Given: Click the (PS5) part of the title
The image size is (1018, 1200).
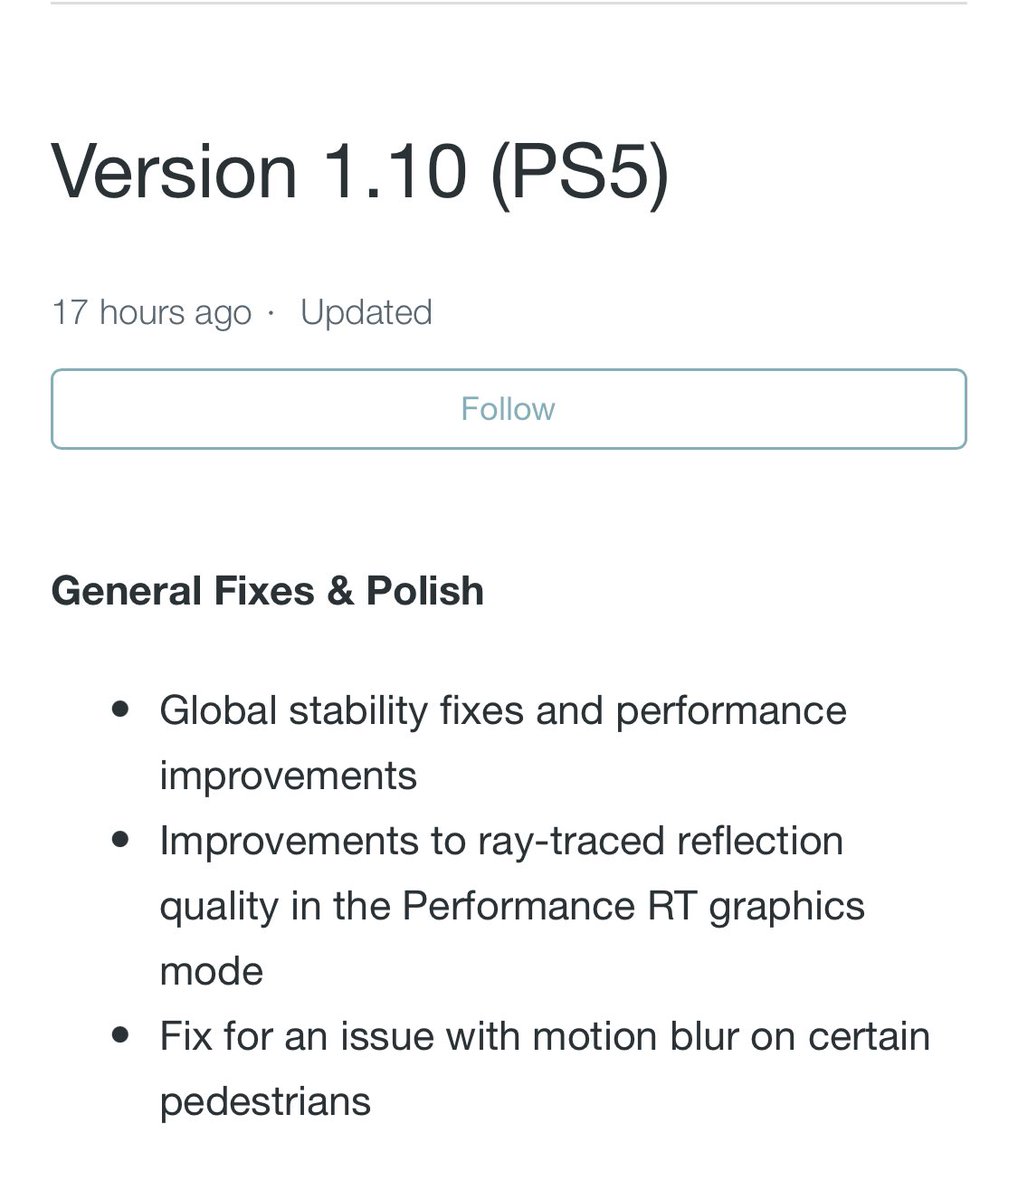Looking at the screenshot, I should pos(579,173).
